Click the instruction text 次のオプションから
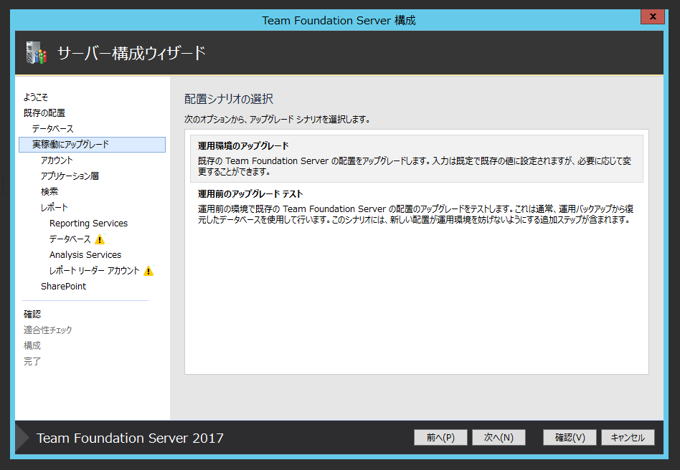 pos(277,119)
